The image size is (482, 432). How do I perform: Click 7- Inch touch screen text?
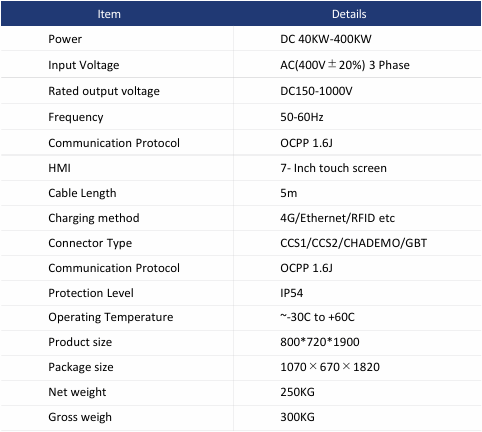pyautogui.click(x=333, y=168)
